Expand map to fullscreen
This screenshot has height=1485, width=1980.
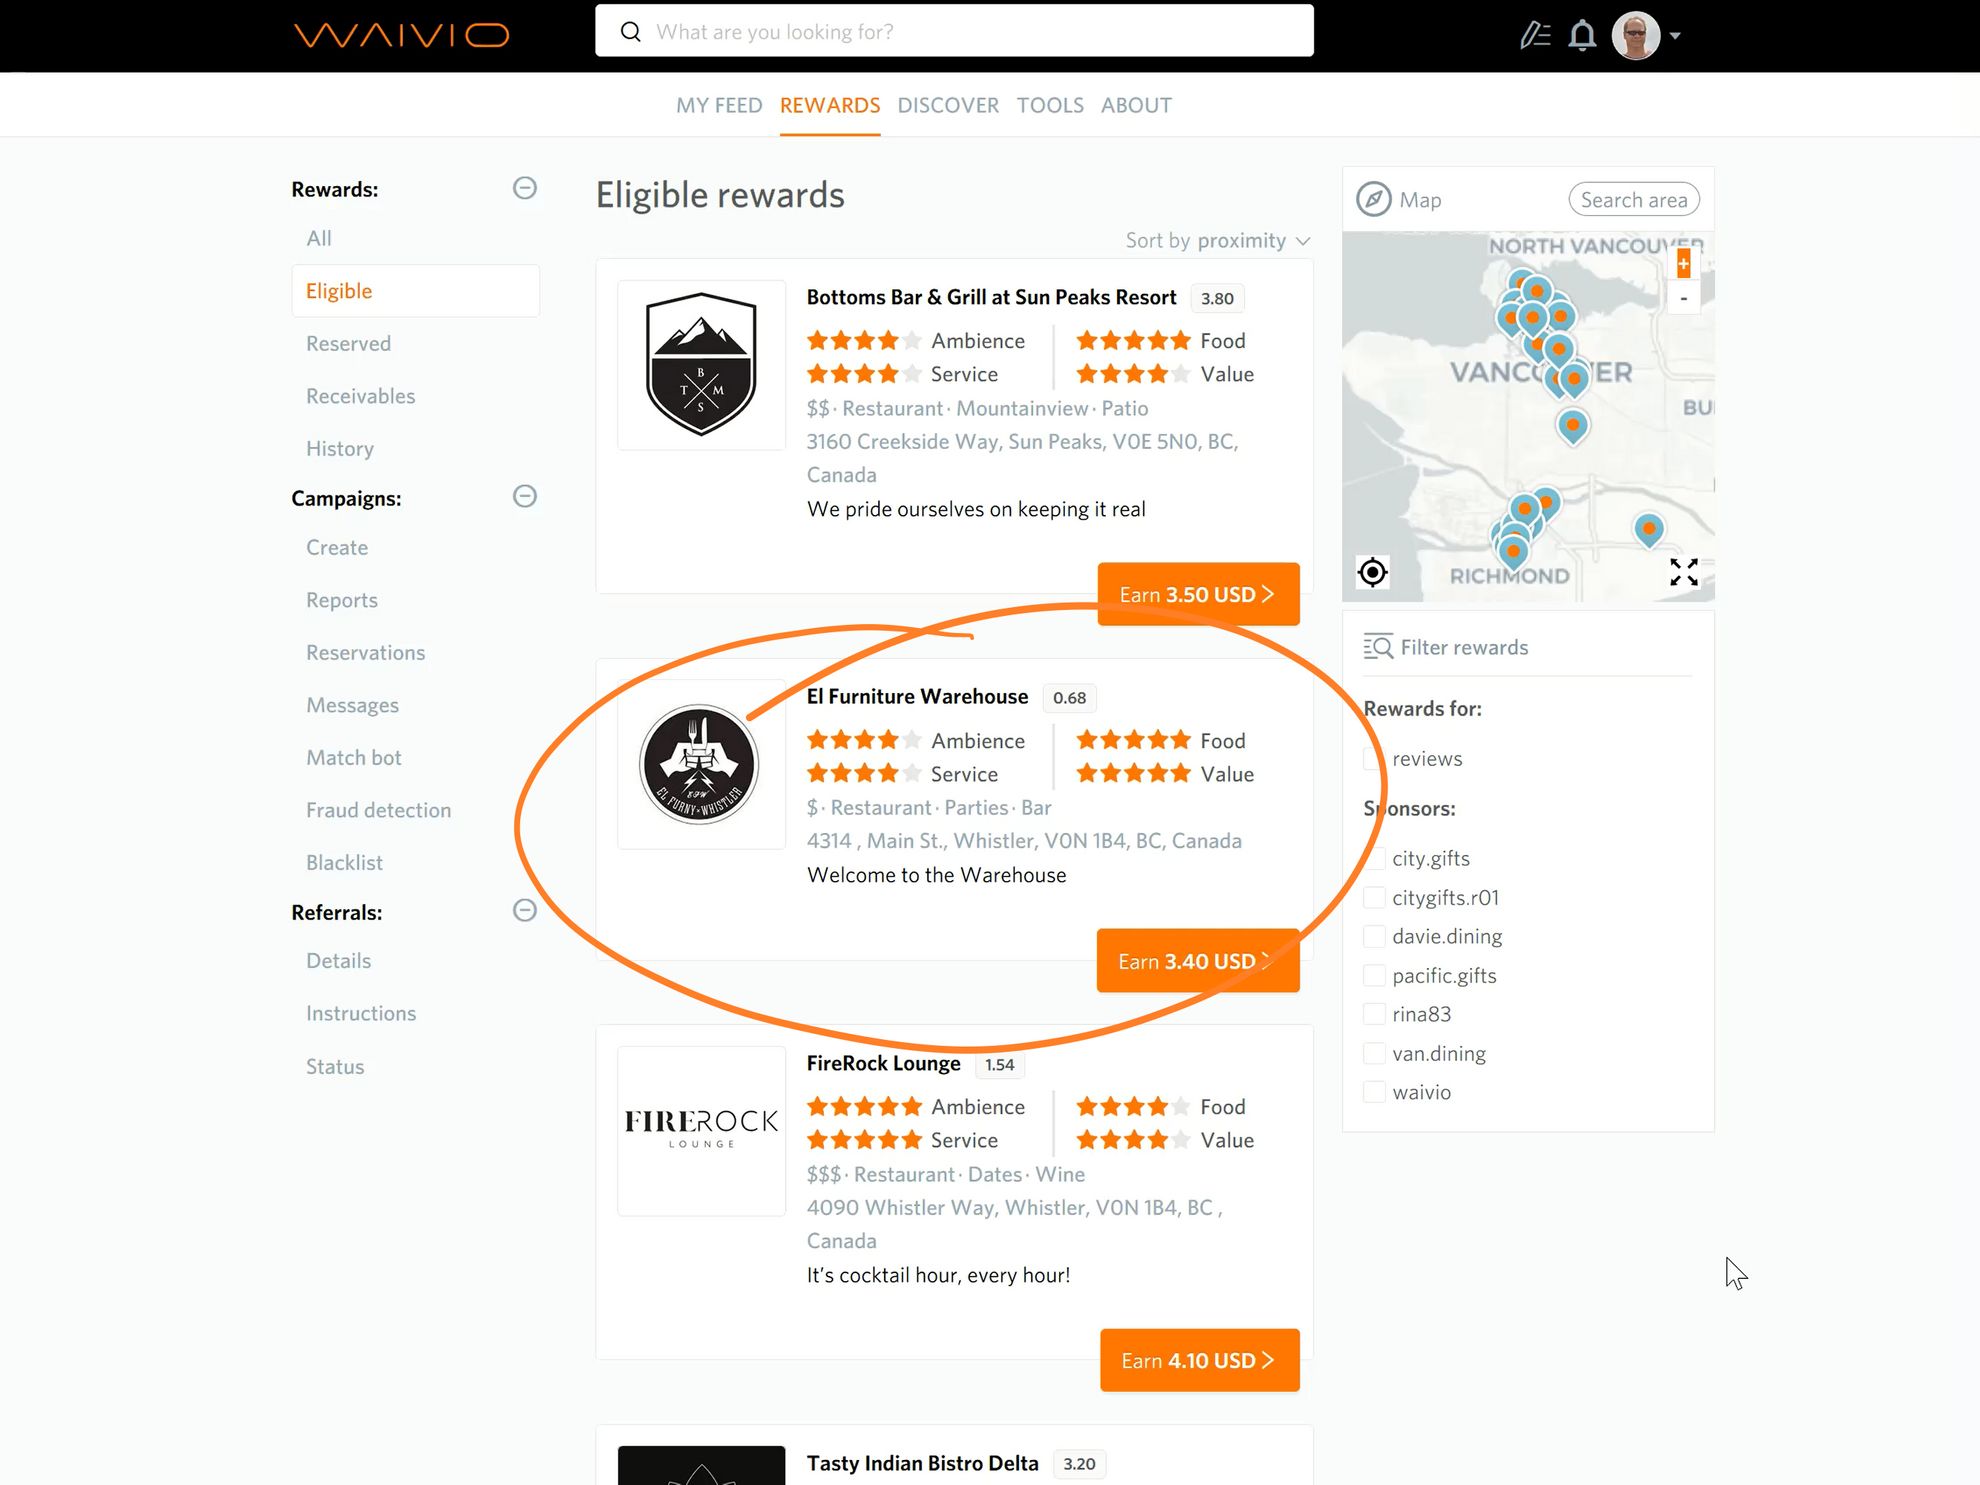(1683, 572)
